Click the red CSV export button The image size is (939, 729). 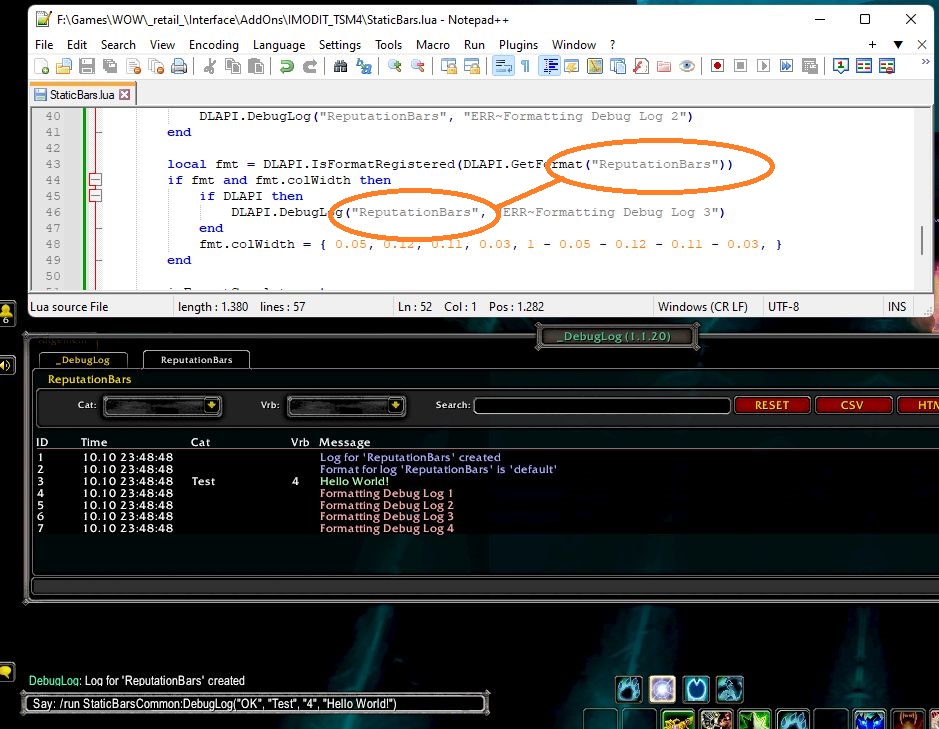coord(852,406)
